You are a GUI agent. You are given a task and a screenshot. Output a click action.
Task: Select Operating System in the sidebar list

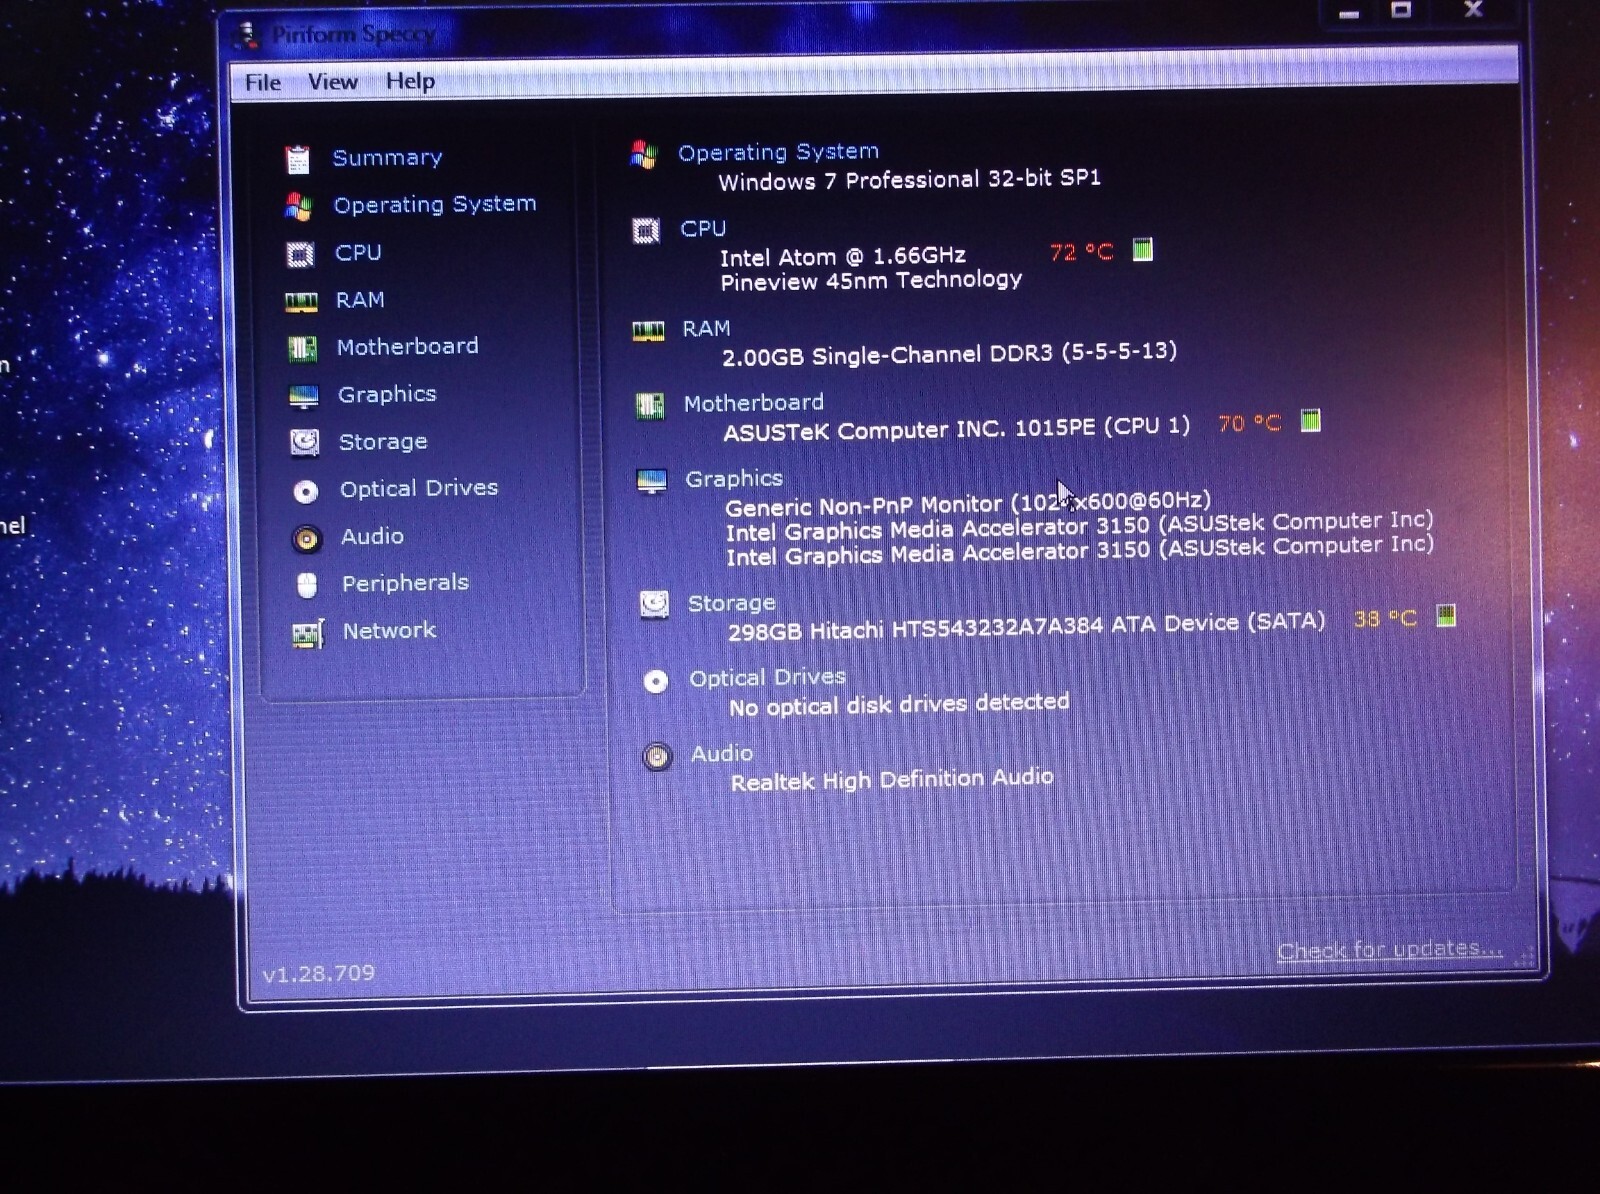tap(435, 204)
